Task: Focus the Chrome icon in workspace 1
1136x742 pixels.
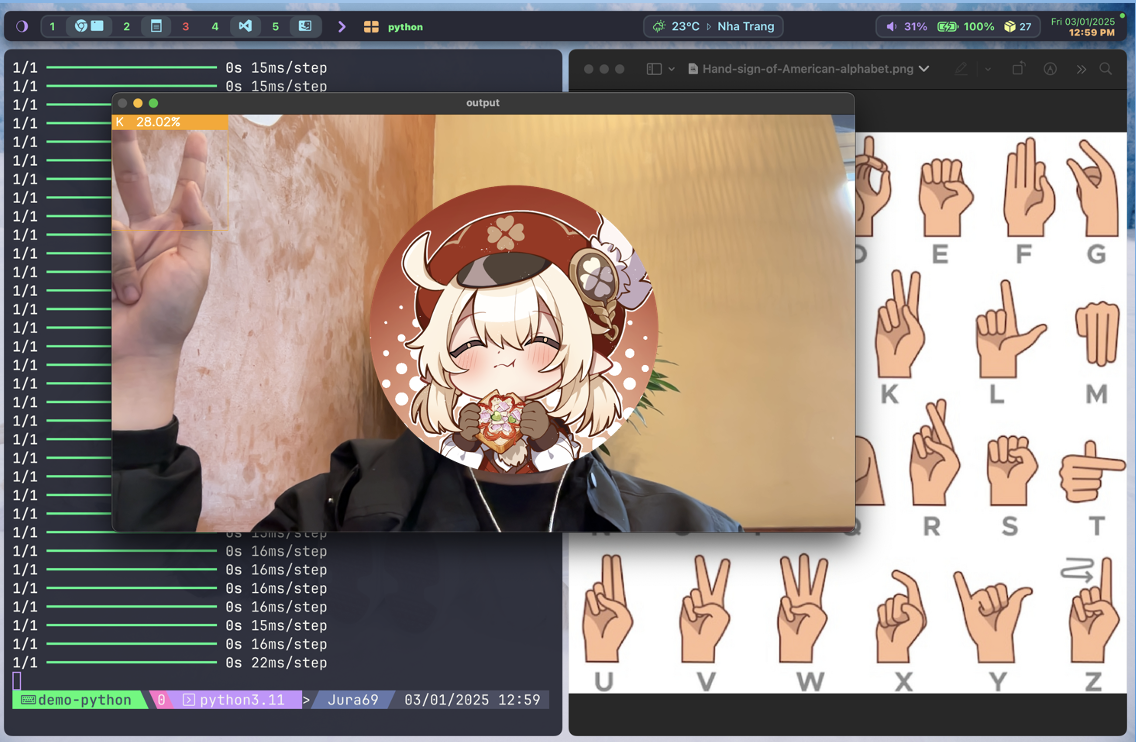Action: (x=80, y=26)
